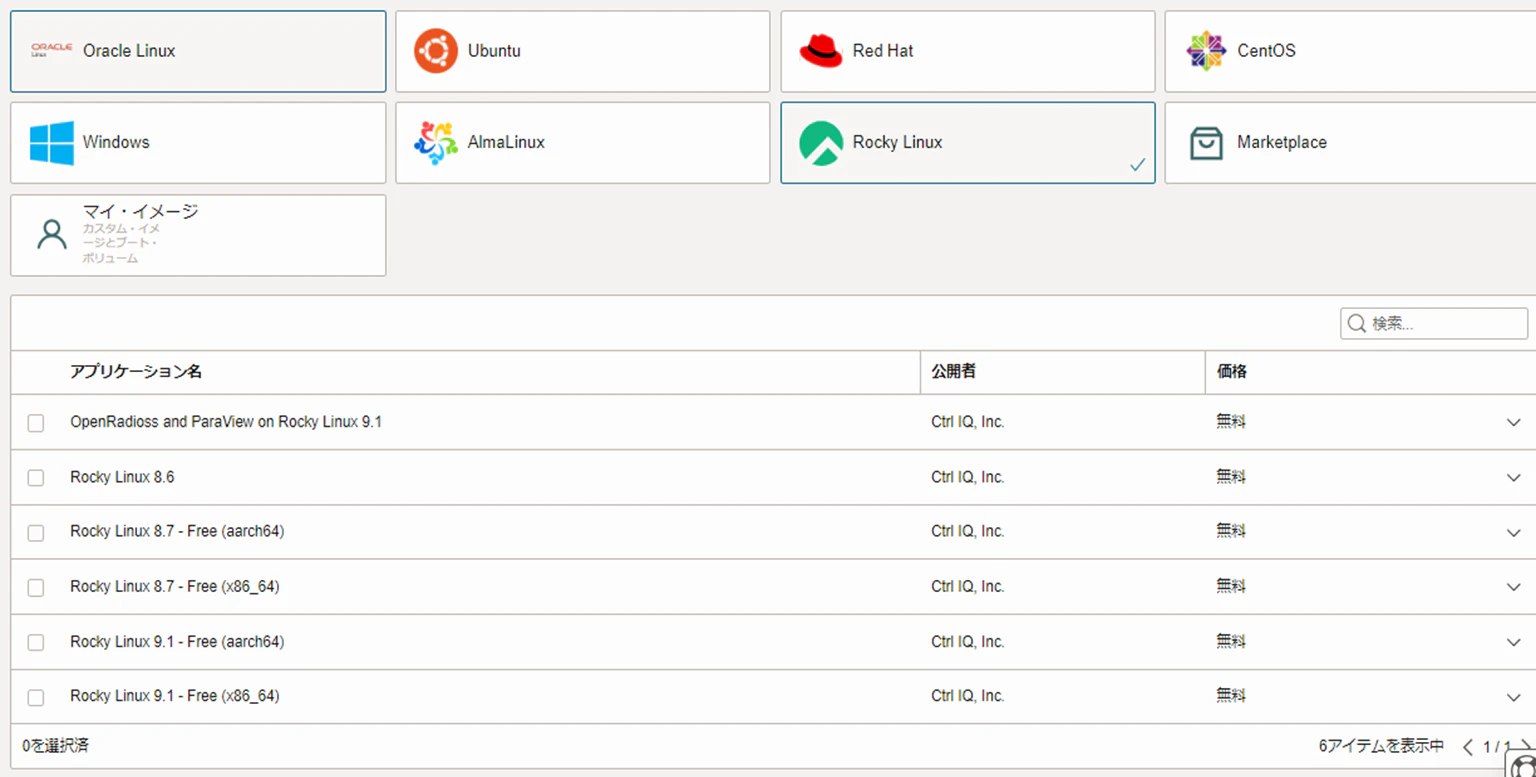Click the Rocky Linux green logo icon
Viewport: 1536px width, 777px height.
821,142
